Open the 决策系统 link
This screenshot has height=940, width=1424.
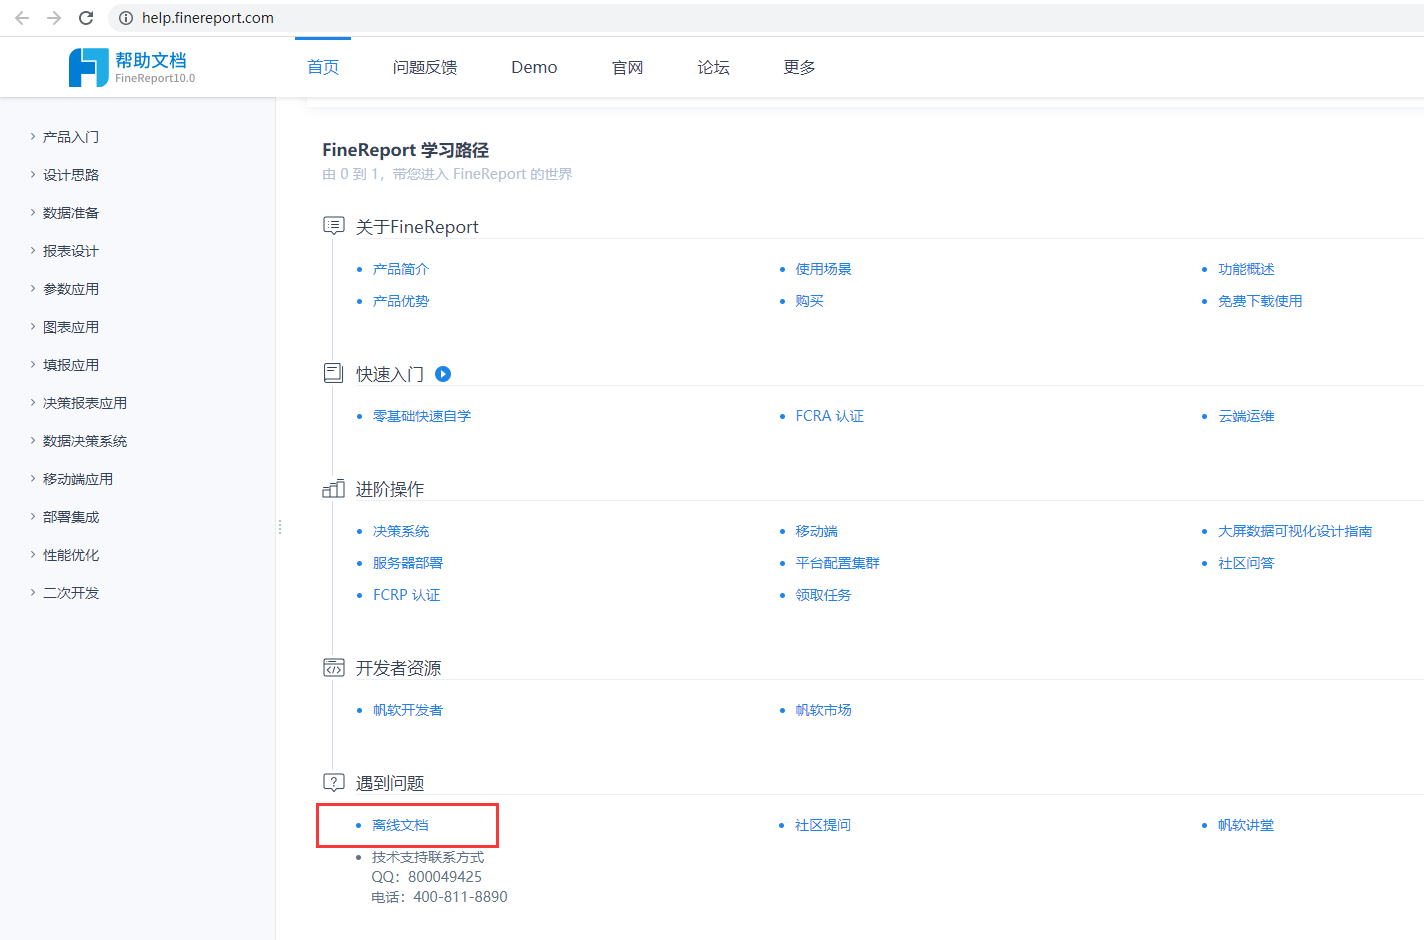401,531
